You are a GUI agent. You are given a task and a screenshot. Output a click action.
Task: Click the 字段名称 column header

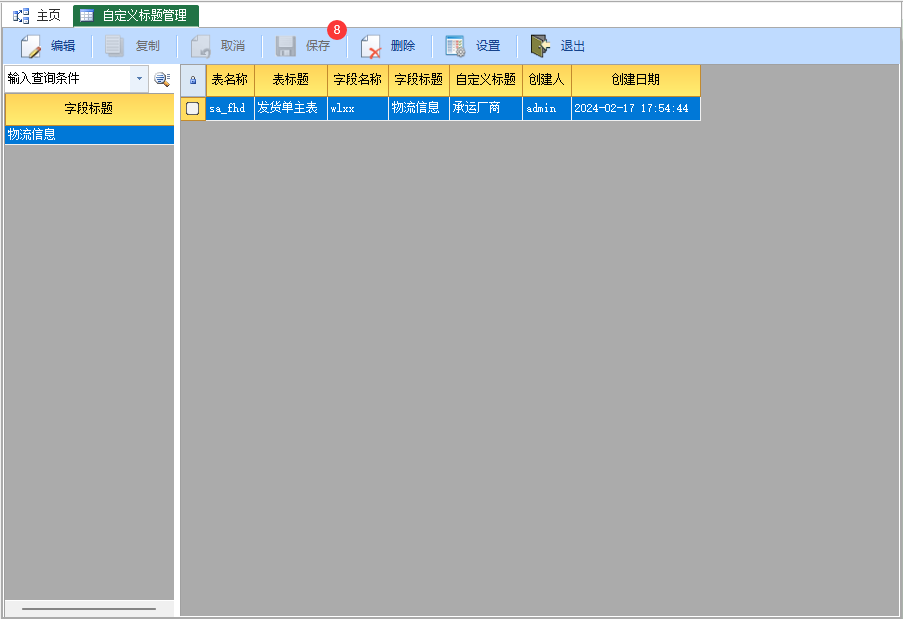point(358,80)
